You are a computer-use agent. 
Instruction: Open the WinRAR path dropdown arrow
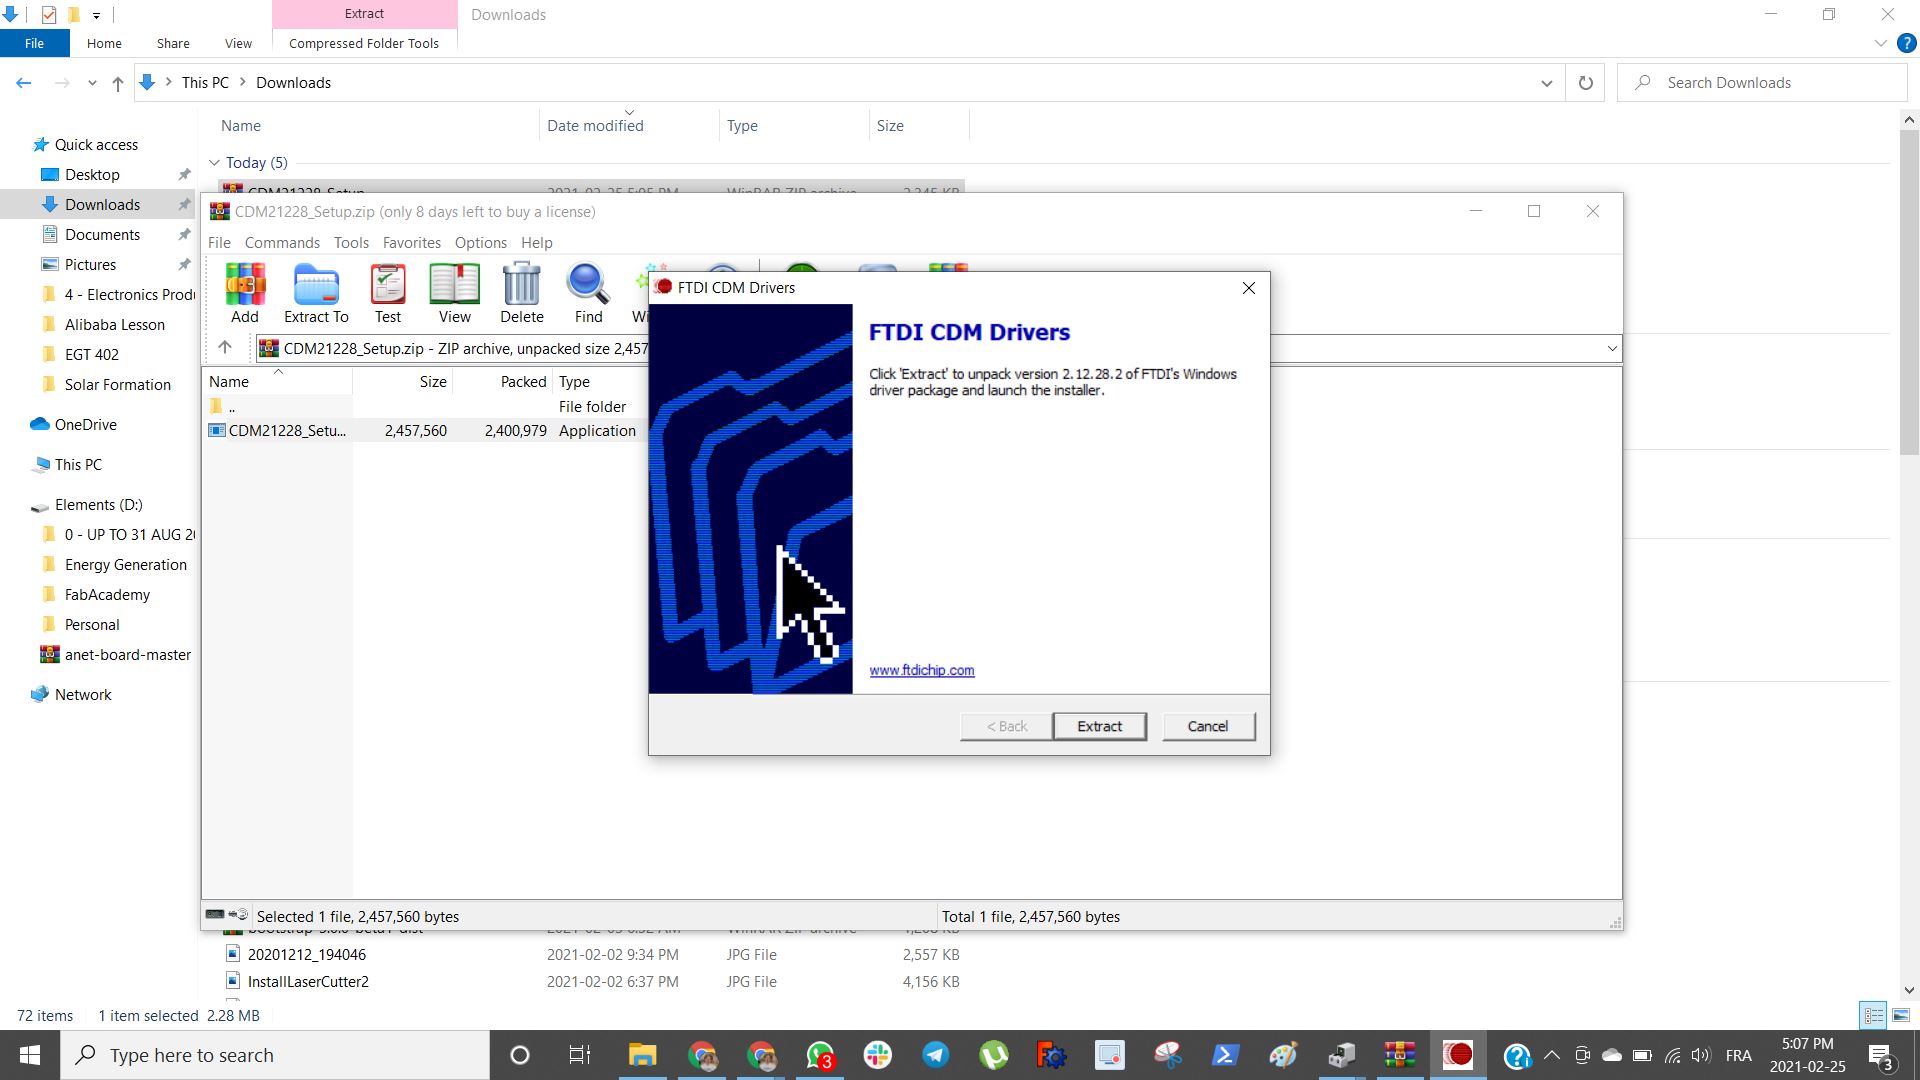[x=1611, y=348]
